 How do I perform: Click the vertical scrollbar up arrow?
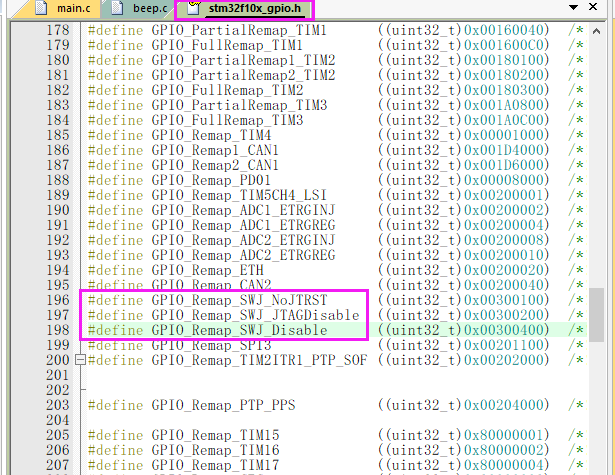(596, 31)
